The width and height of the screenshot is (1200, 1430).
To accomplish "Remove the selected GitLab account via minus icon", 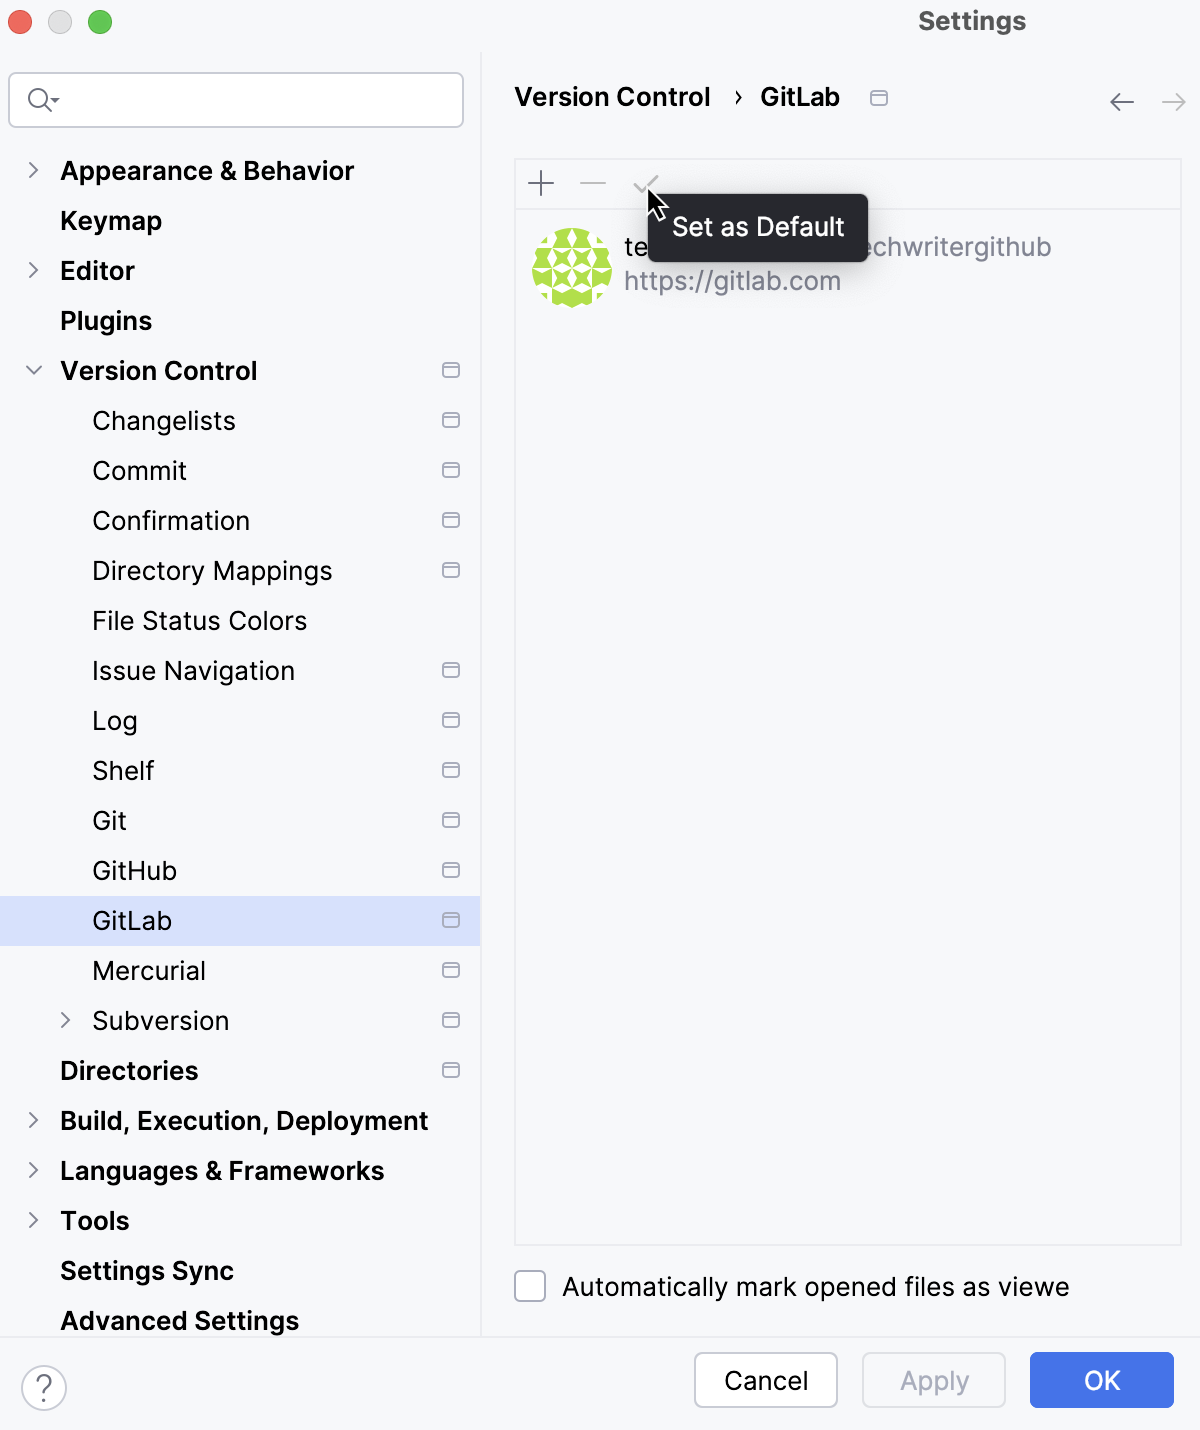I will tap(593, 184).
